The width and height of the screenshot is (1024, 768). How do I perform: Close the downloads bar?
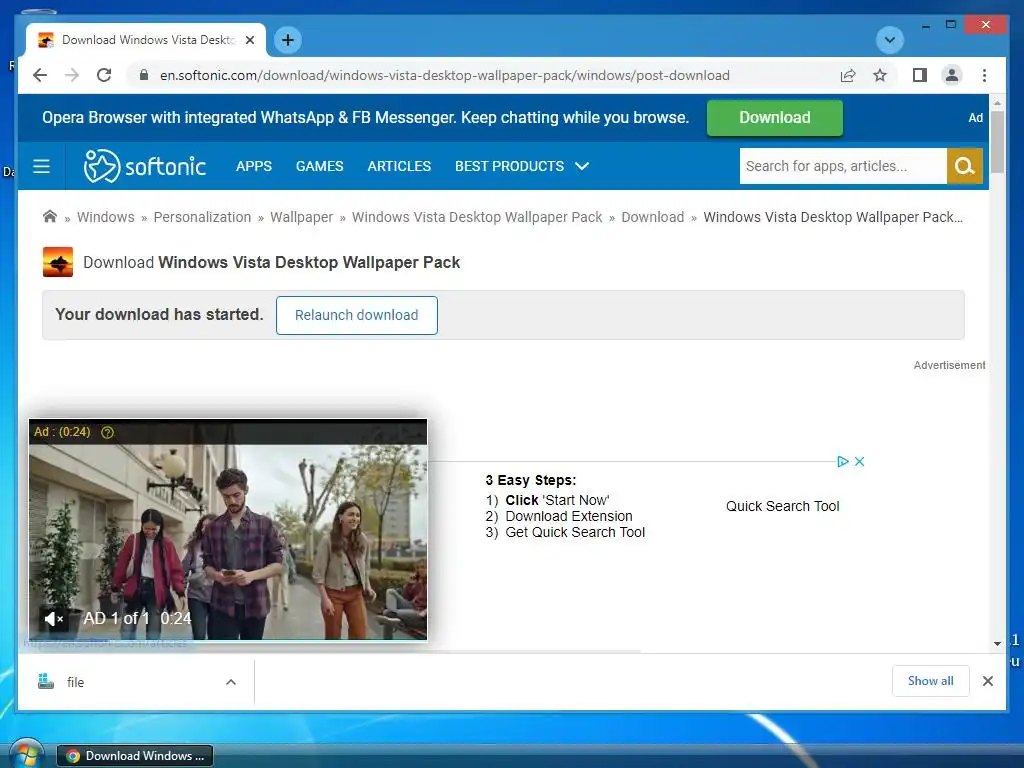987,681
